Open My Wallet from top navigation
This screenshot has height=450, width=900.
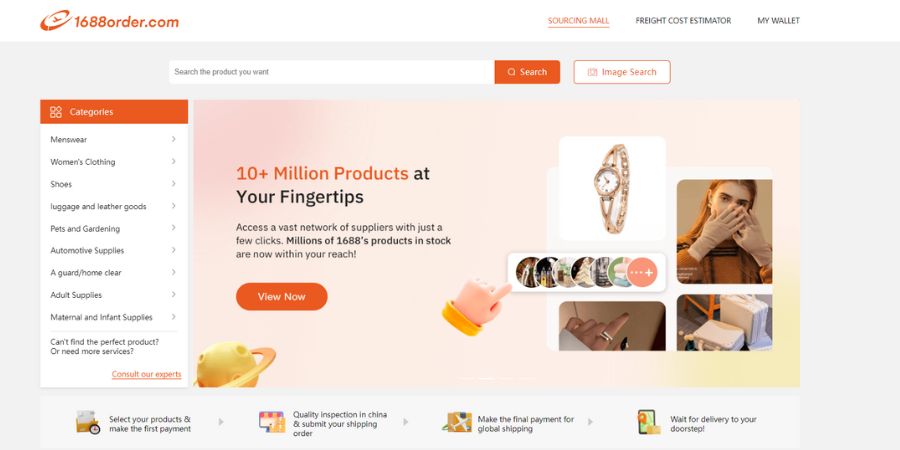tap(778, 21)
